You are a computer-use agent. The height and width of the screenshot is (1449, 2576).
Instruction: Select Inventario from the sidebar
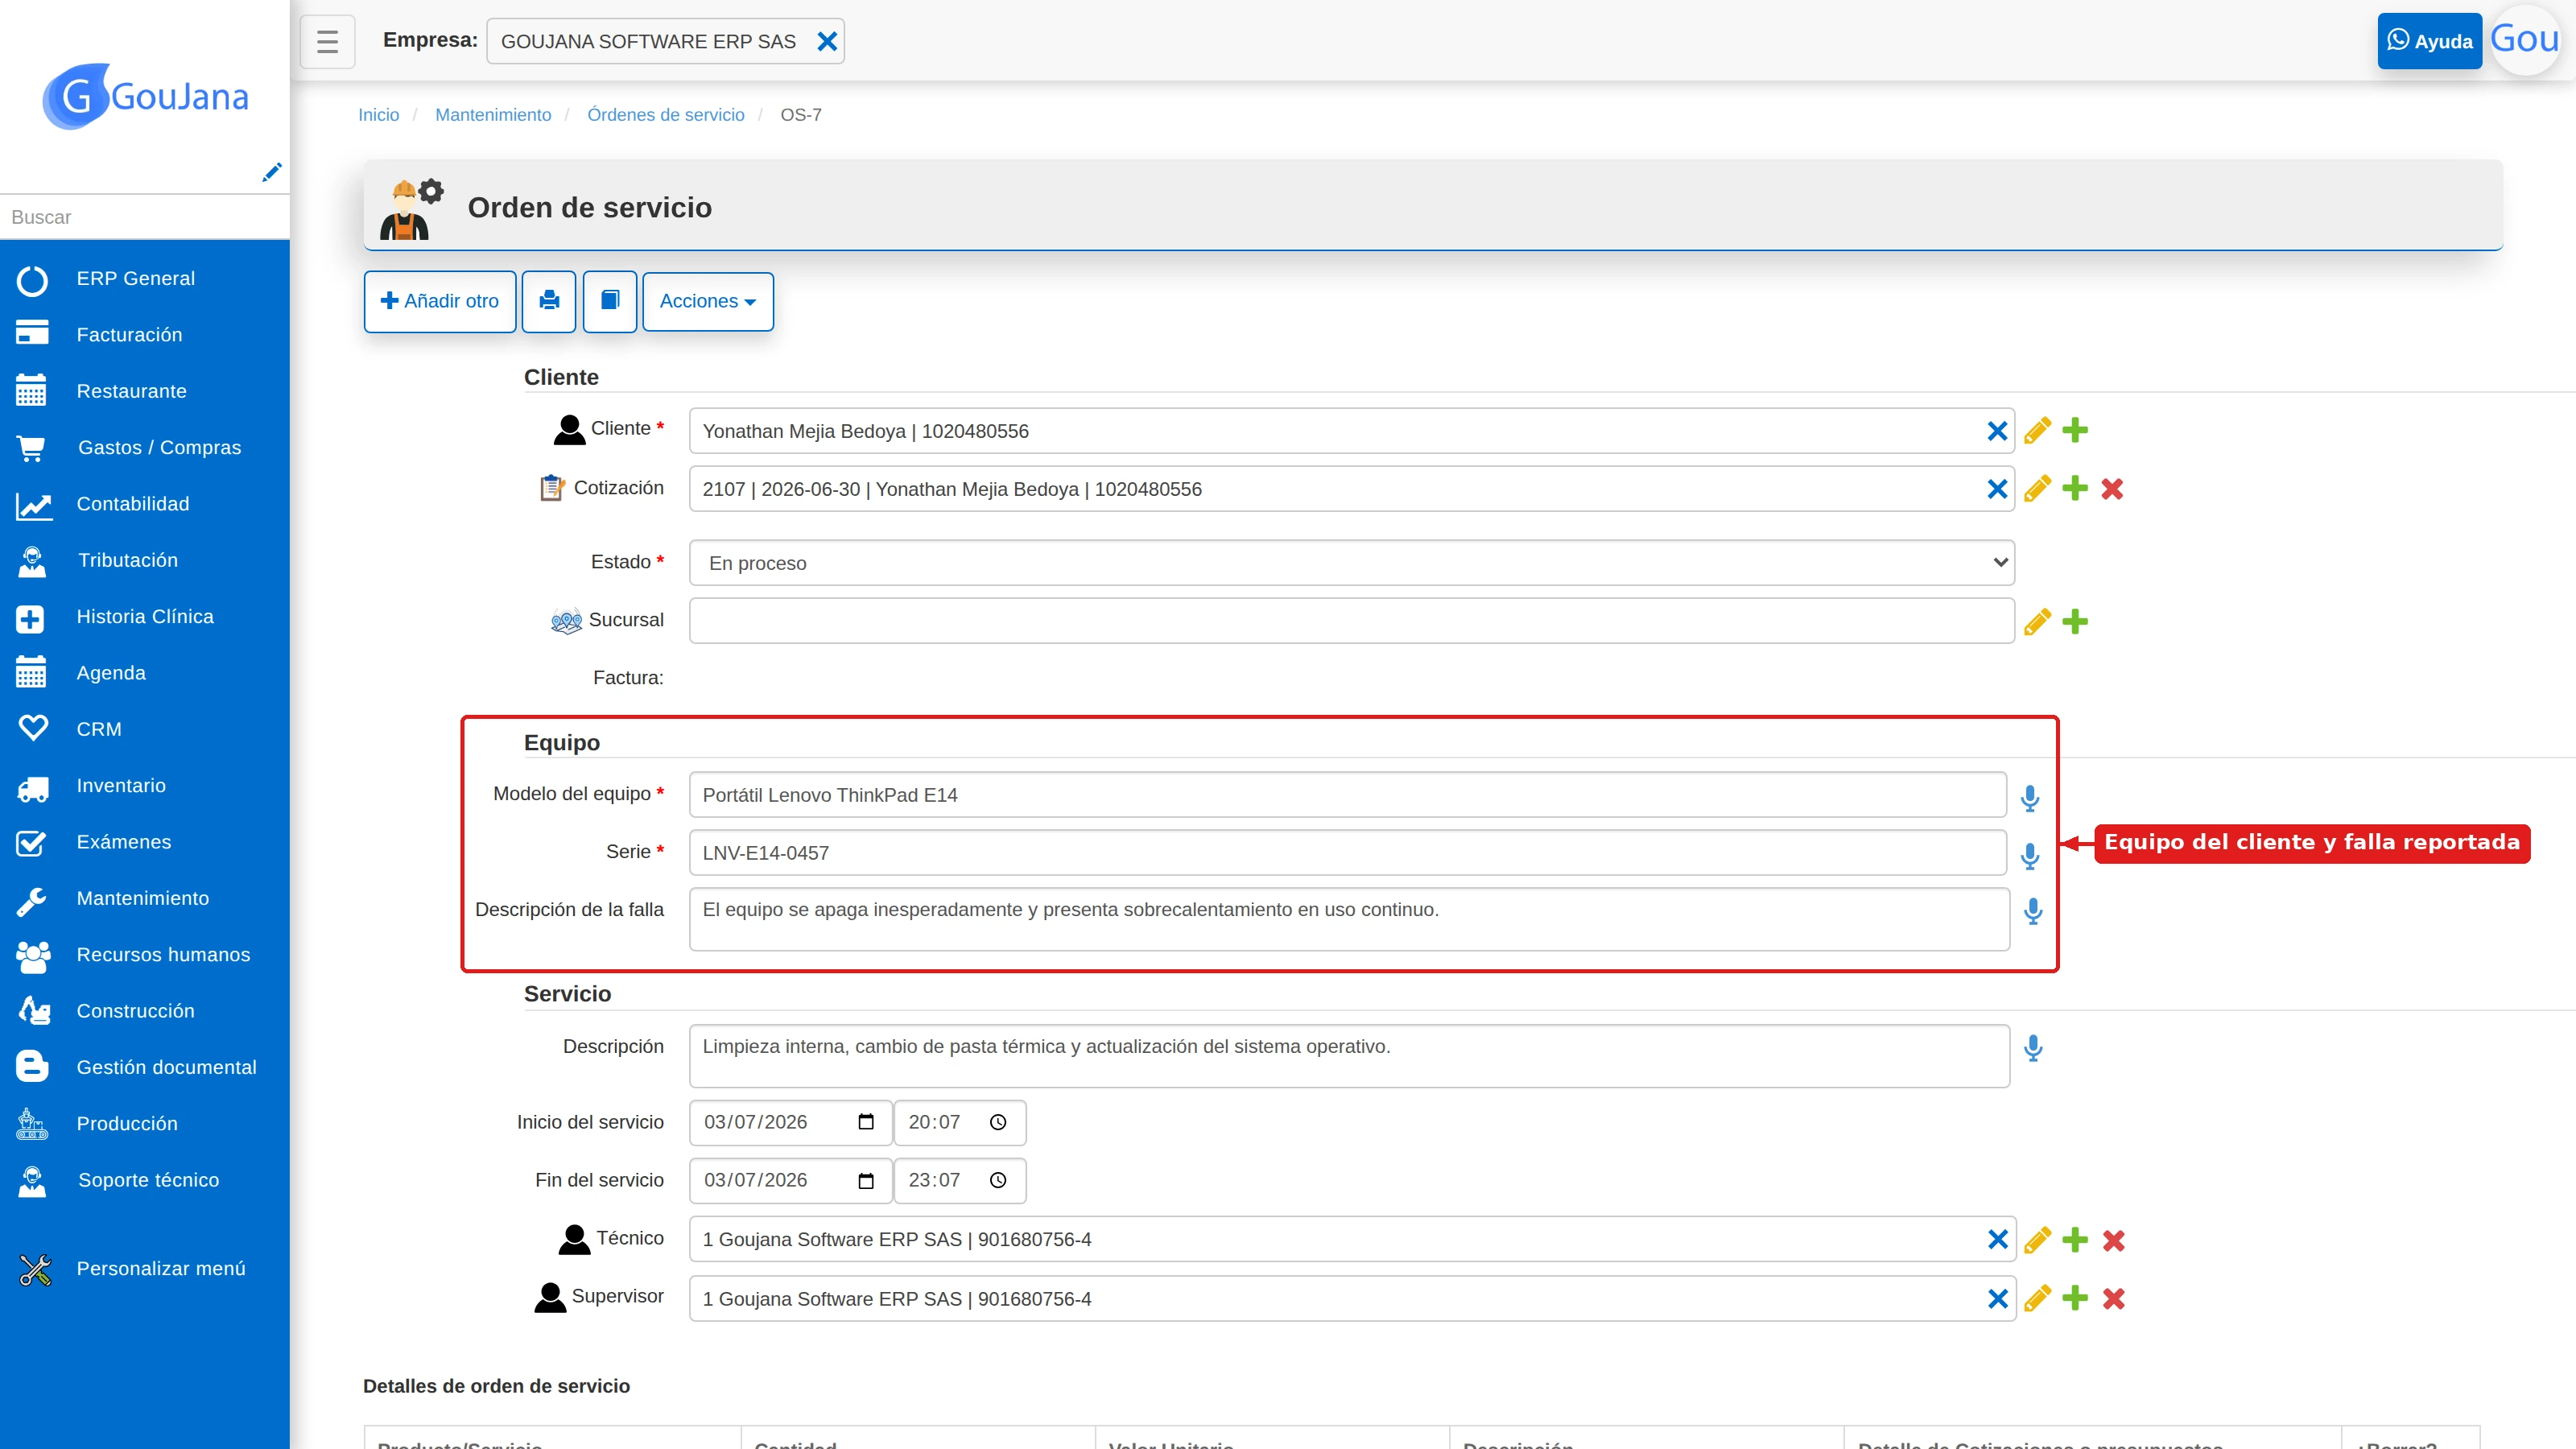click(121, 785)
